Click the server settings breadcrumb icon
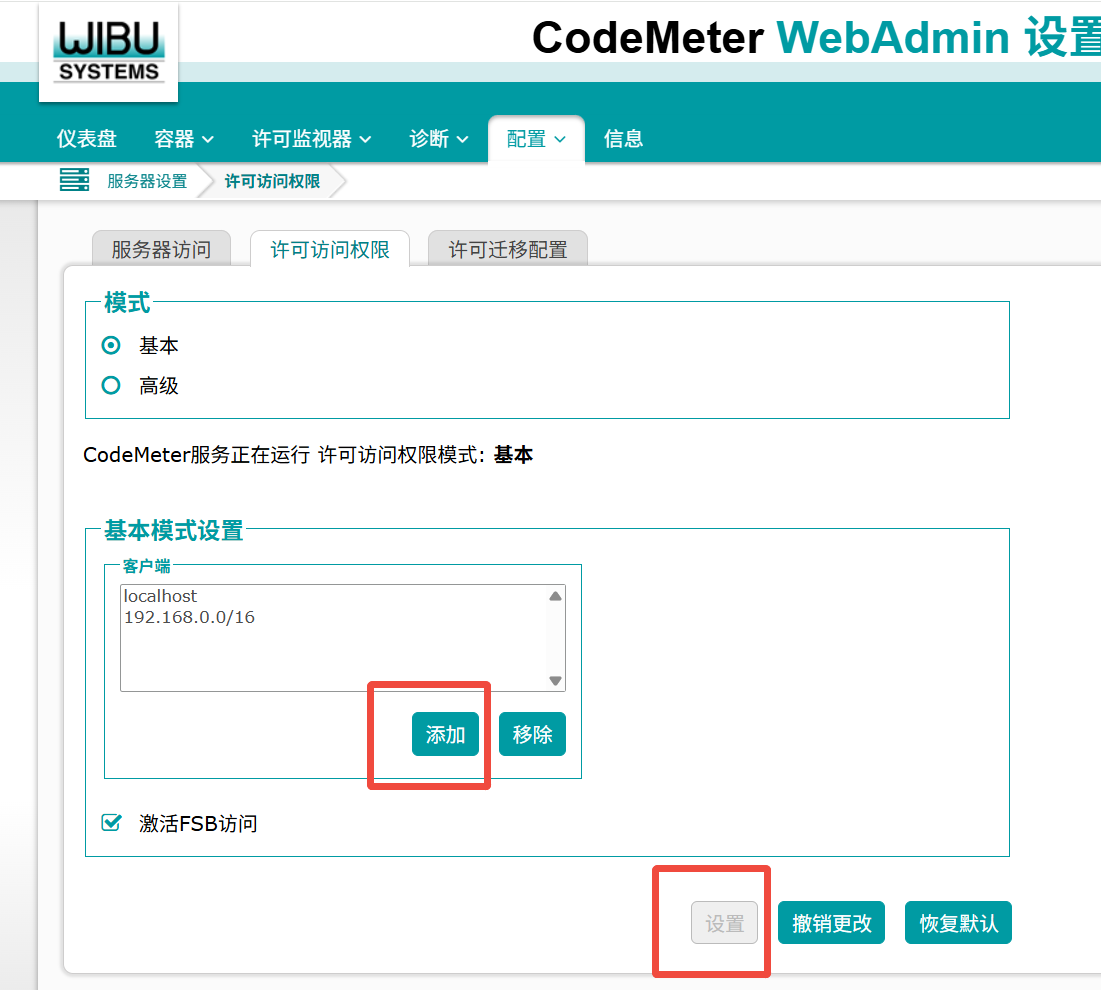 click(x=74, y=180)
